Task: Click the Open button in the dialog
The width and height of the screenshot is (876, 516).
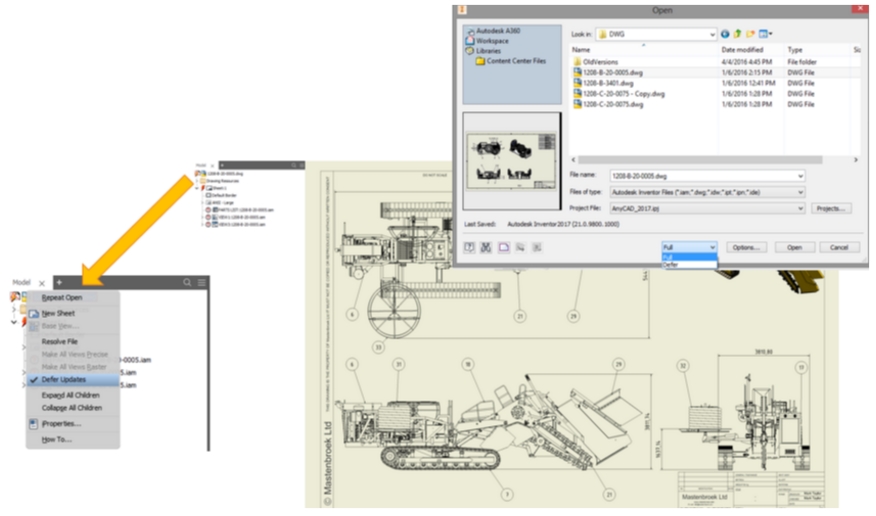Action: 794,247
